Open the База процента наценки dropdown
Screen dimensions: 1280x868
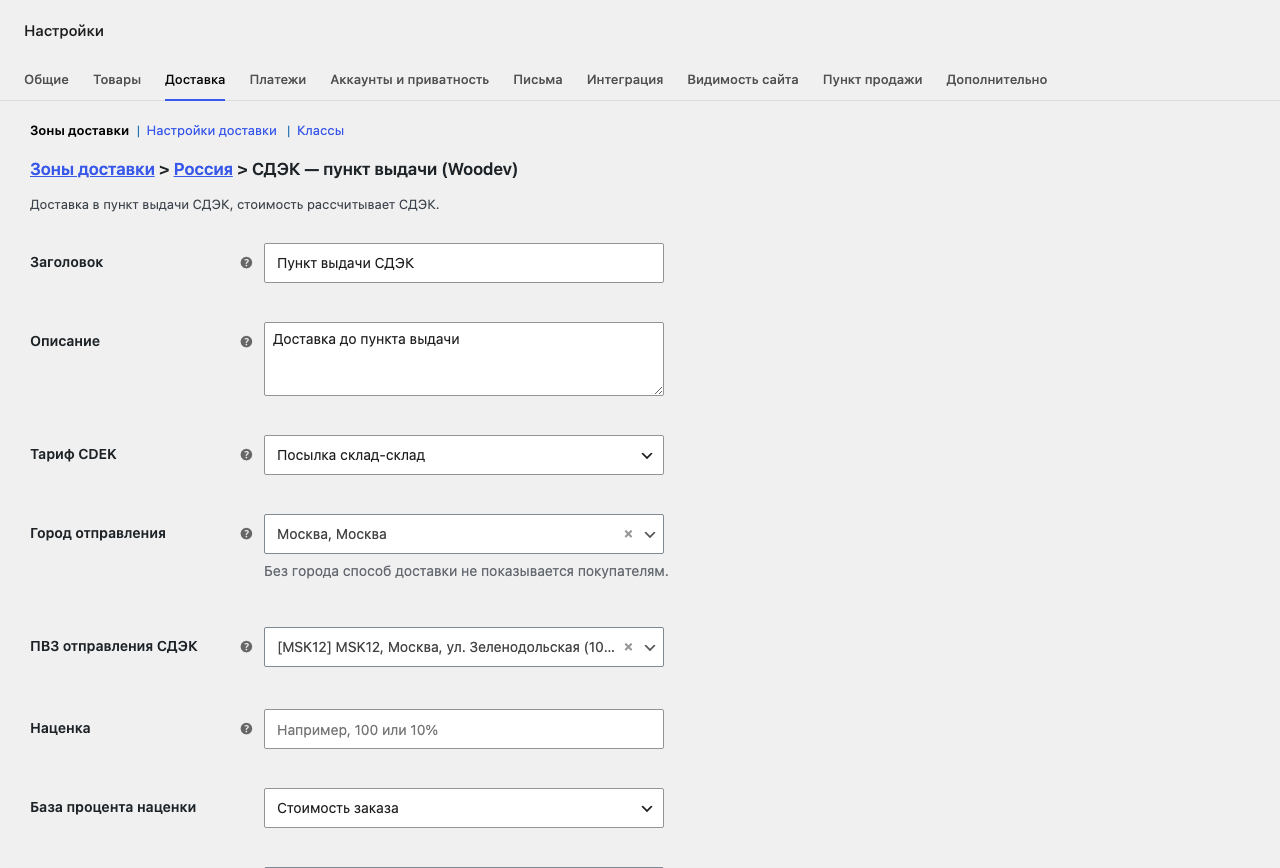[464, 808]
